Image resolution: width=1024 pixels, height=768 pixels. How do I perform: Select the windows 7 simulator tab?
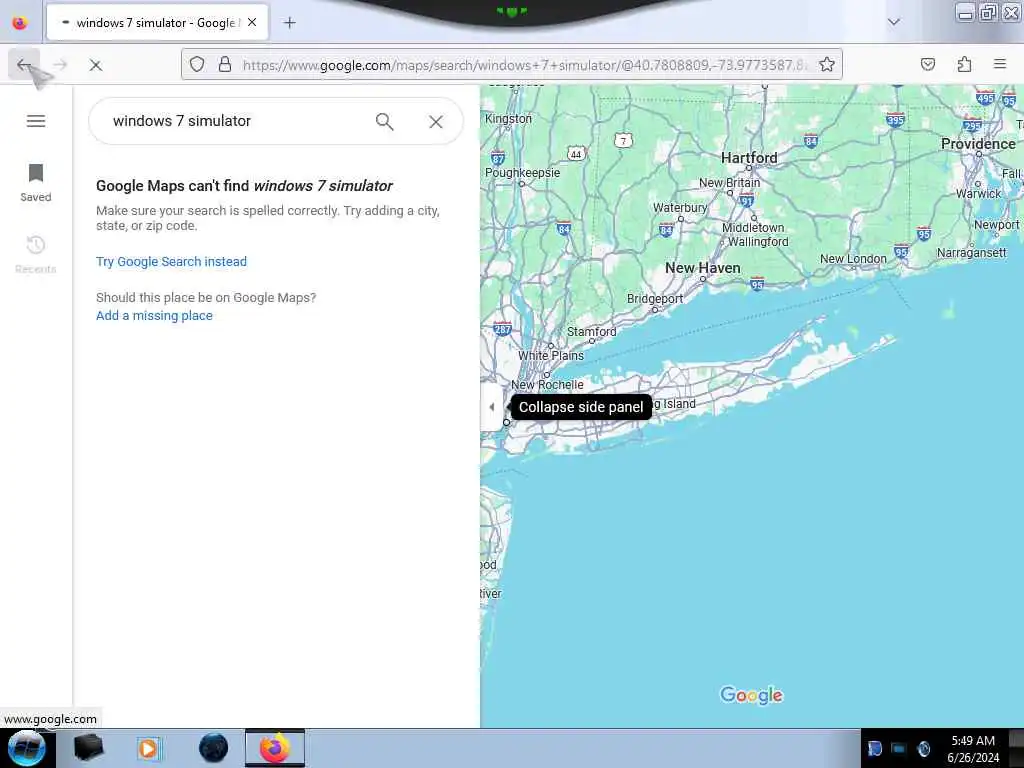157,23
